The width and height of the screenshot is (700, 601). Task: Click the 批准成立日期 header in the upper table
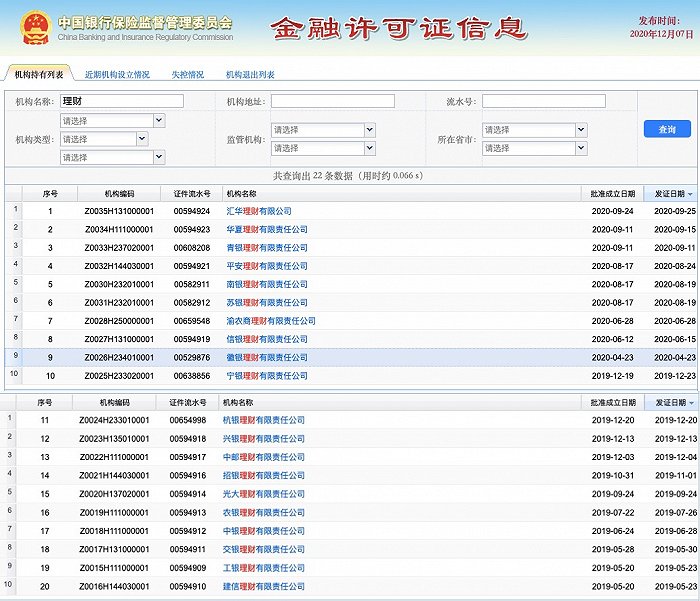point(612,194)
